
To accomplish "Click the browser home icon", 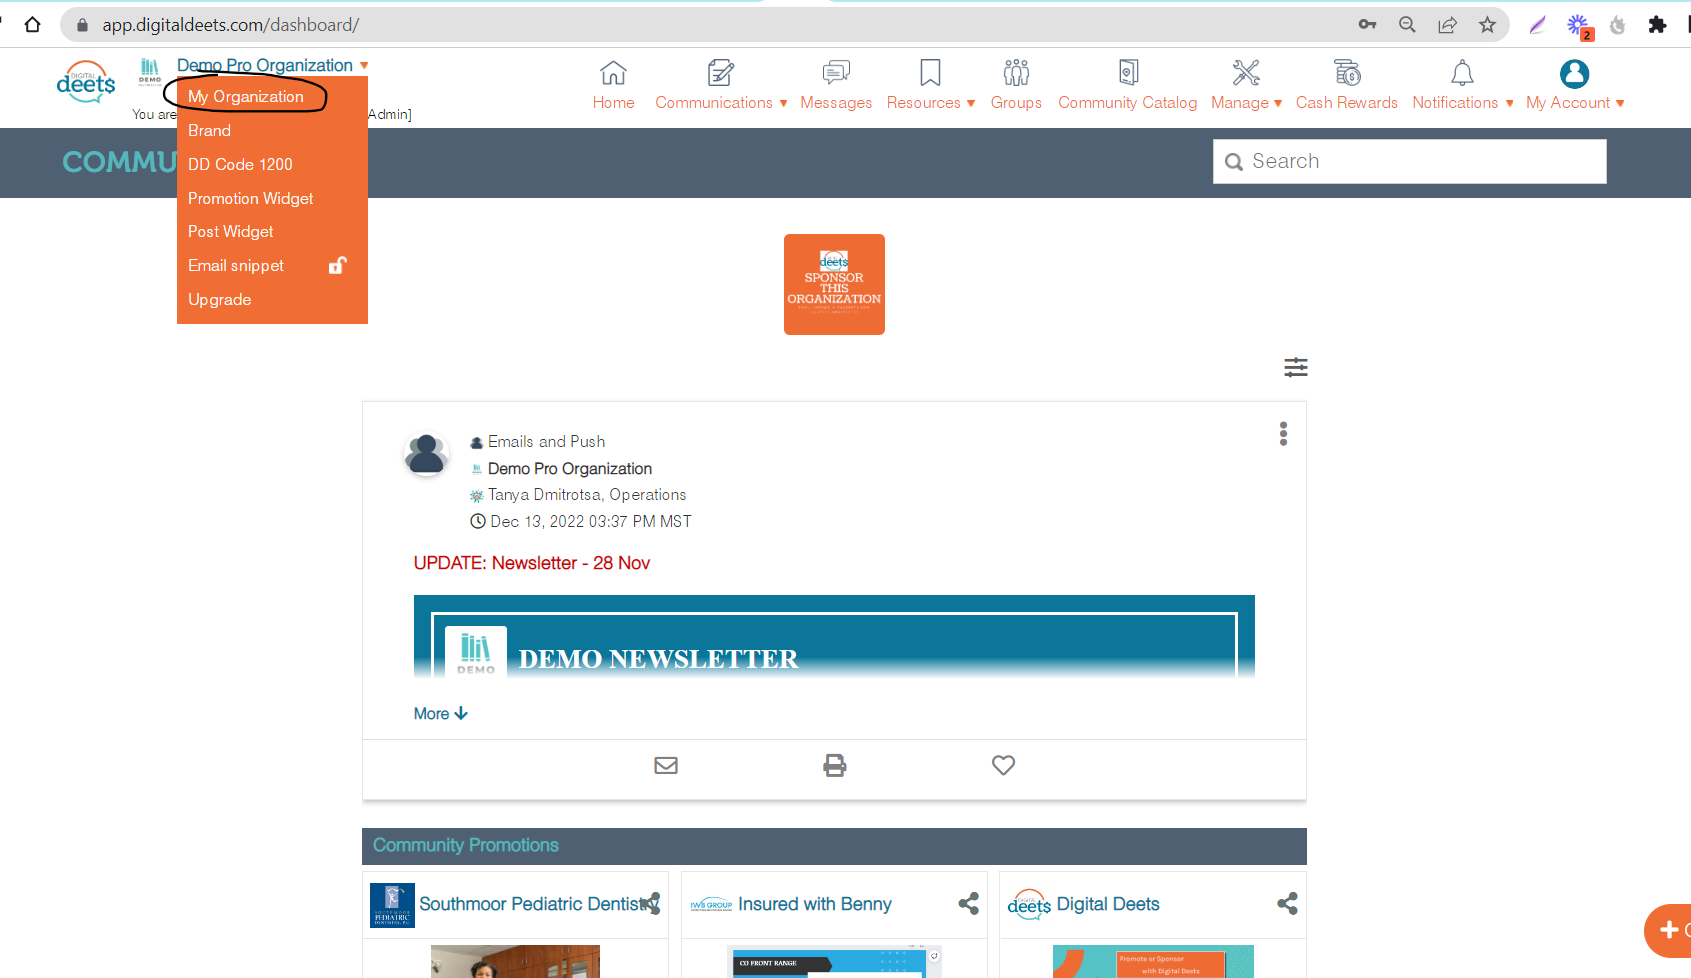I will [x=33, y=24].
